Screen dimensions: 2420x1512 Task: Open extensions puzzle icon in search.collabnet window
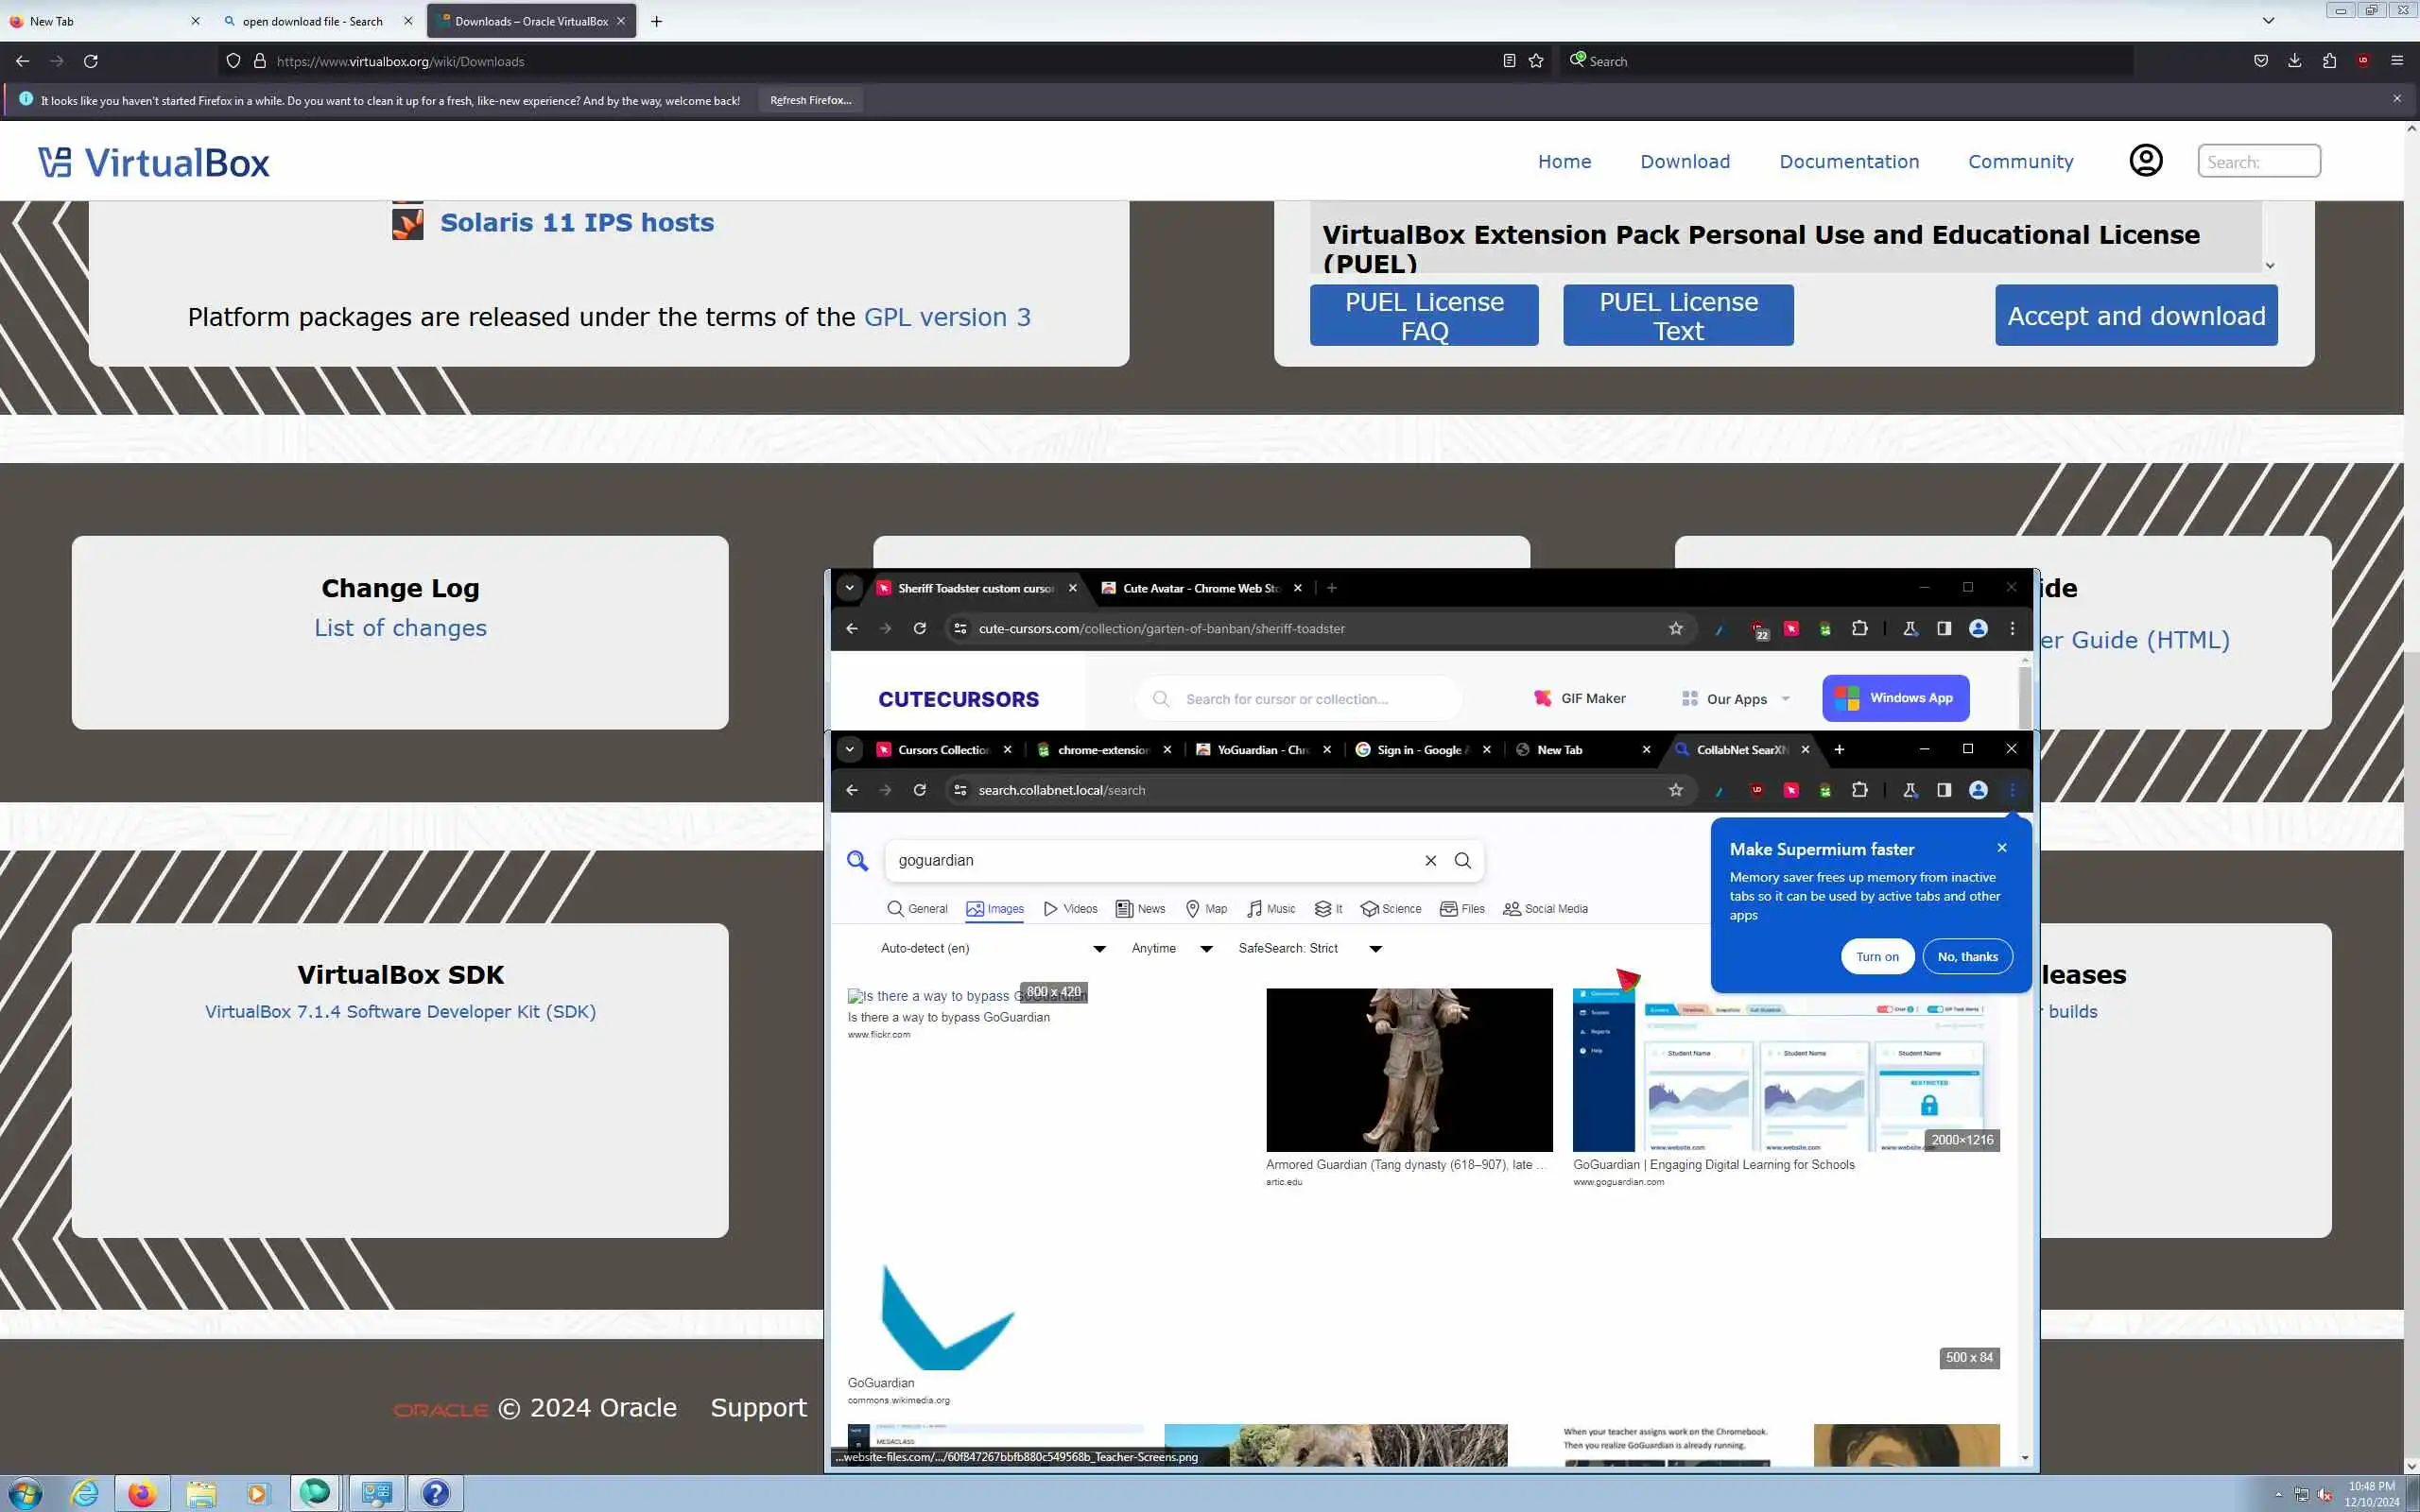tap(1859, 790)
